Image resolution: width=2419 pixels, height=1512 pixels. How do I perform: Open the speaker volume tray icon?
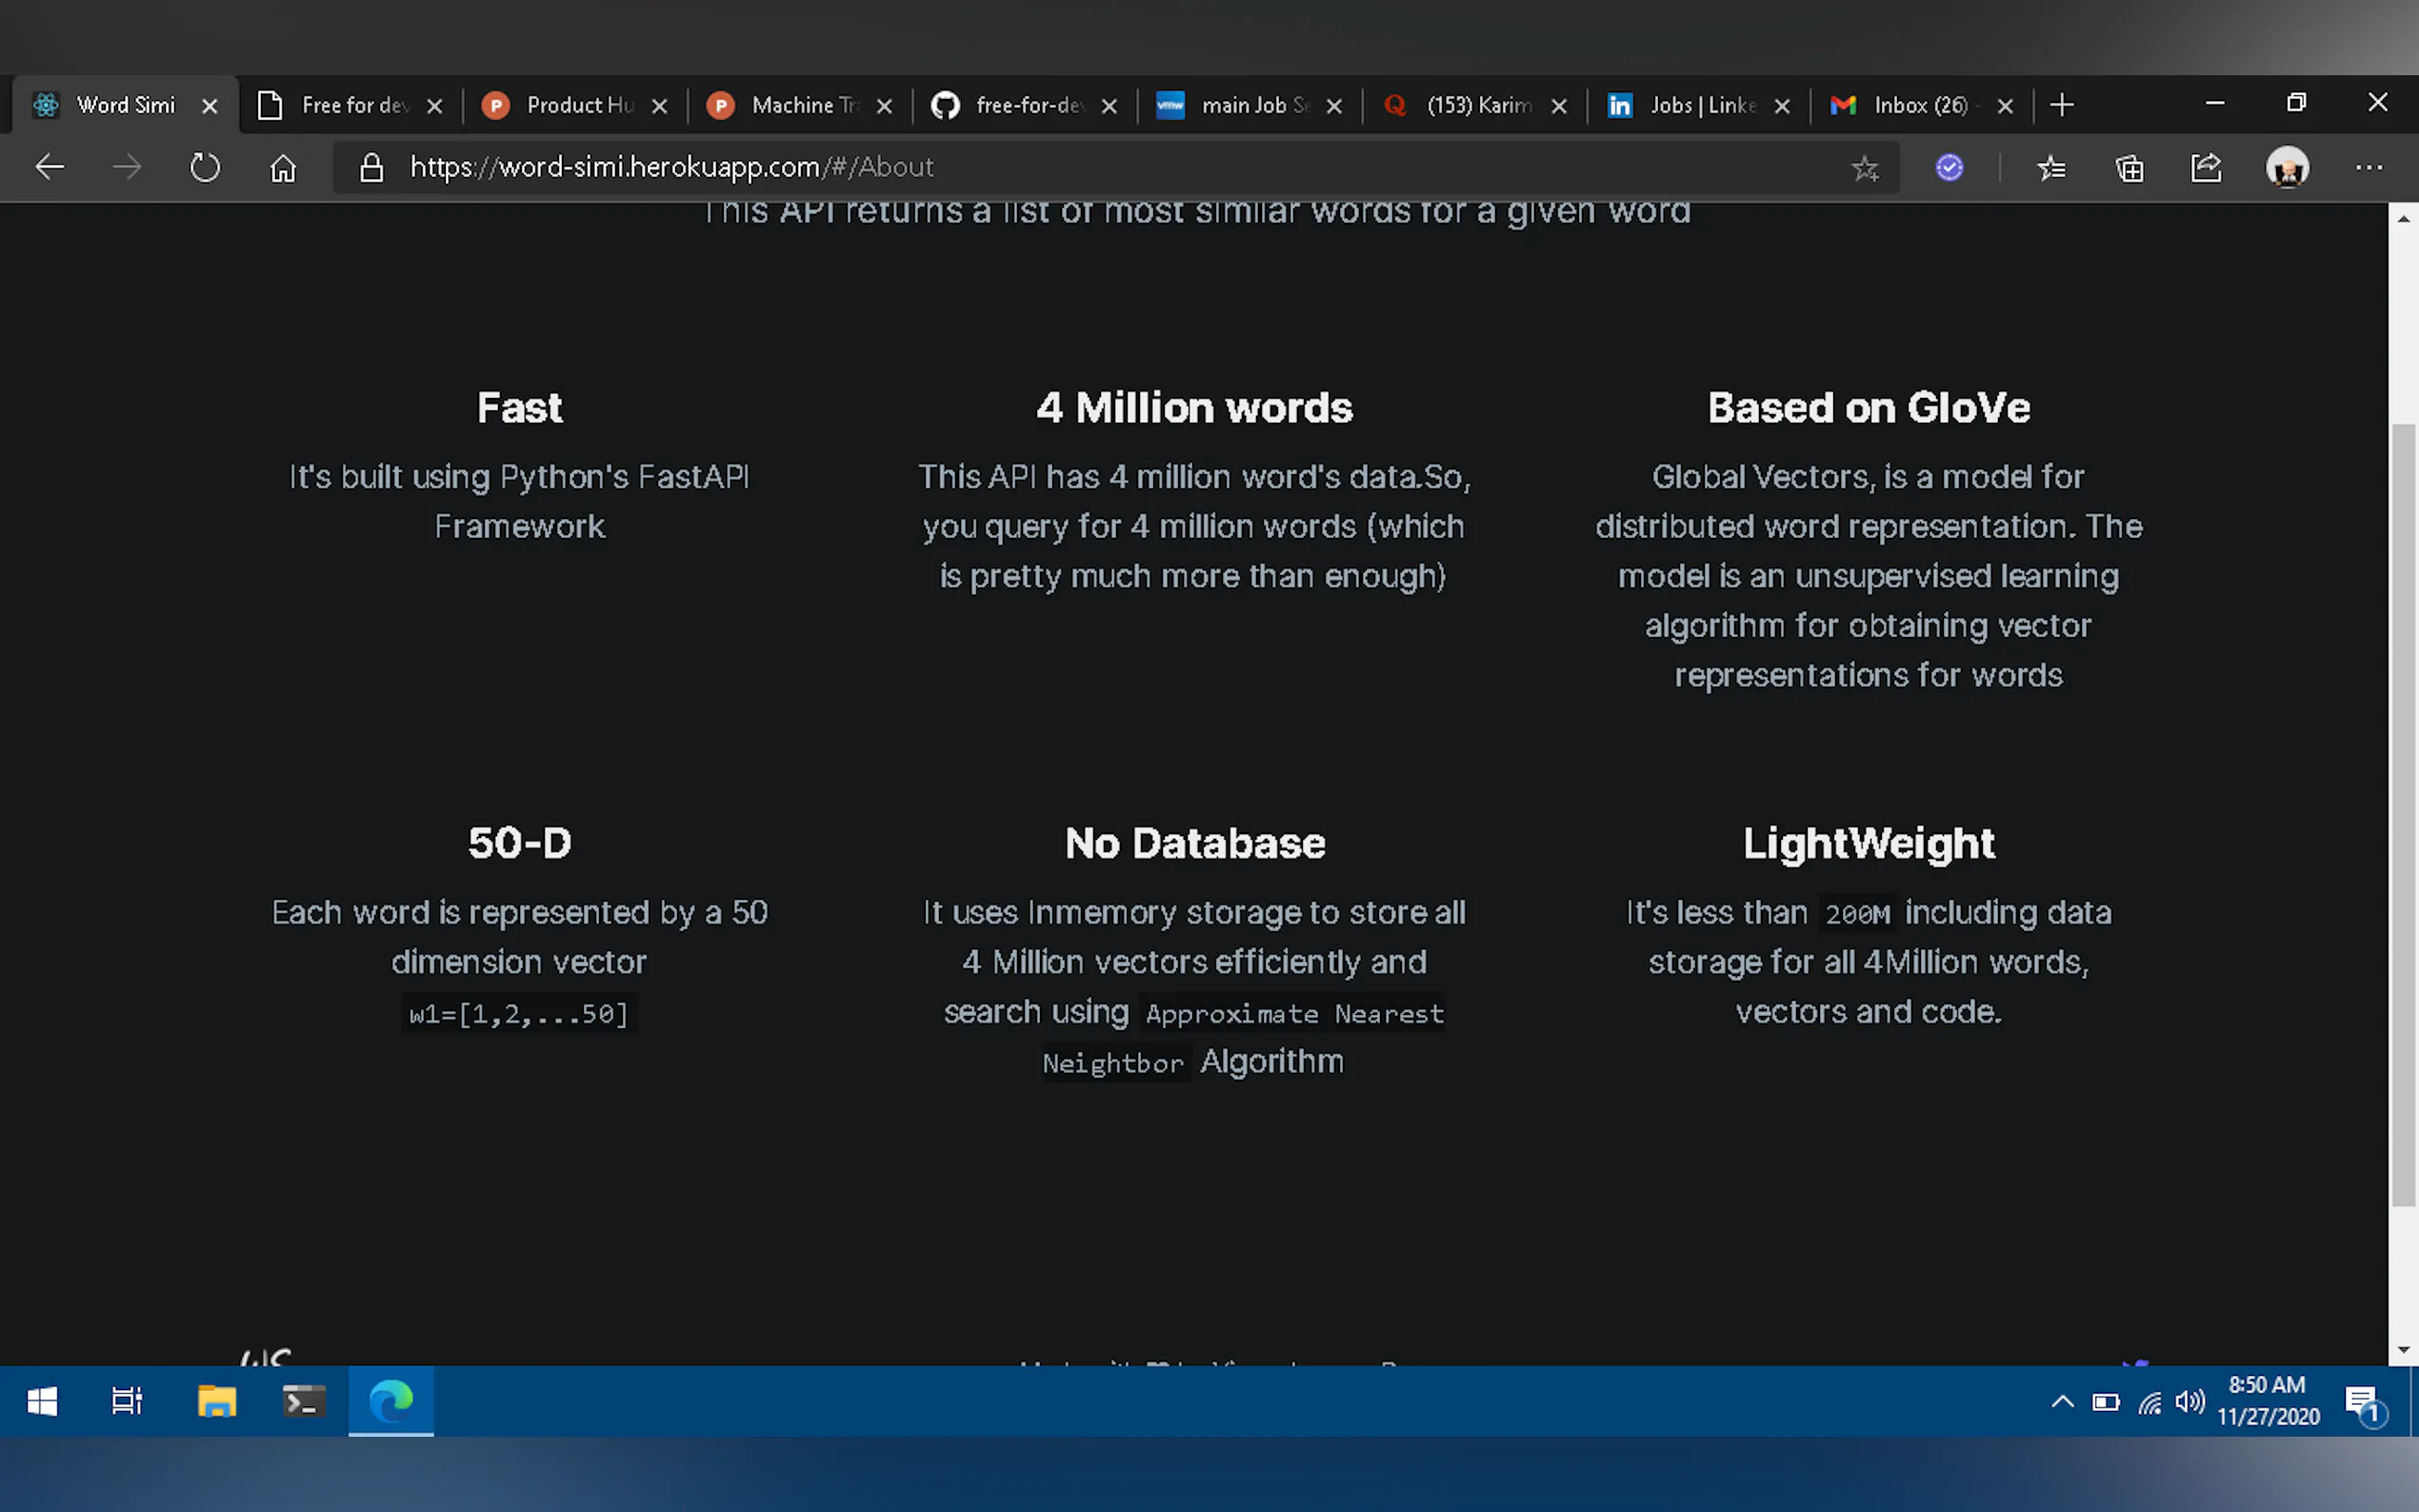[2189, 1401]
